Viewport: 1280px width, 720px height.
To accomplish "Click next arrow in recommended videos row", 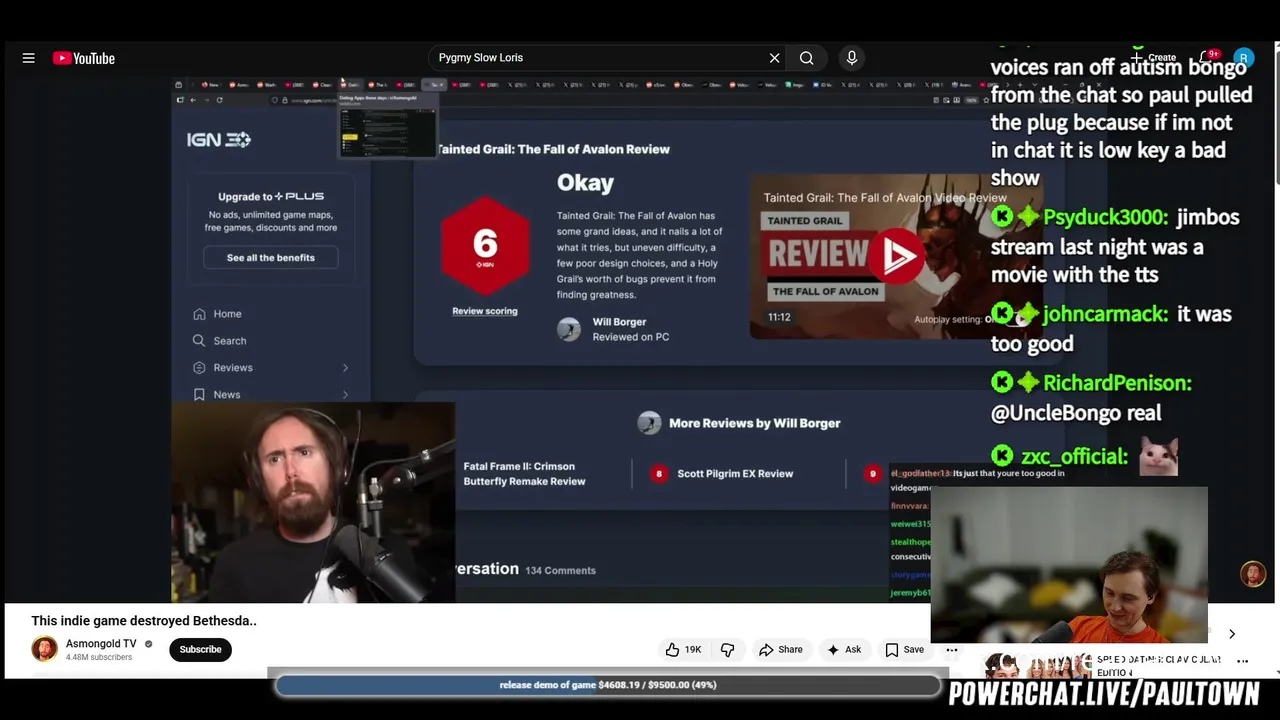I will tap(1232, 634).
